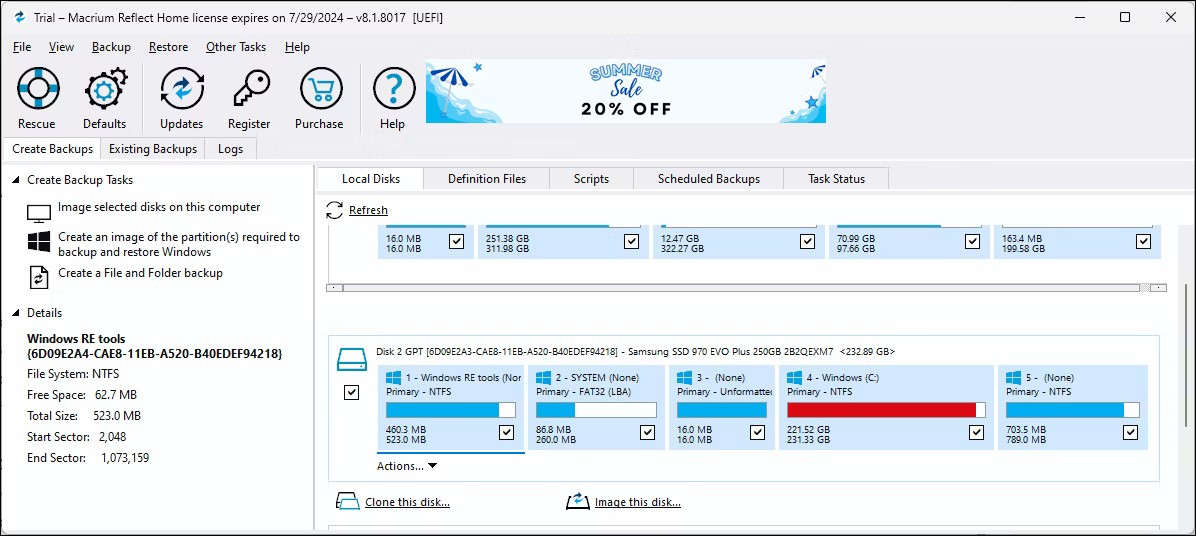This screenshot has width=1196, height=536.
Task: Click the Clone this disk link
Action: tap(407, 502)
